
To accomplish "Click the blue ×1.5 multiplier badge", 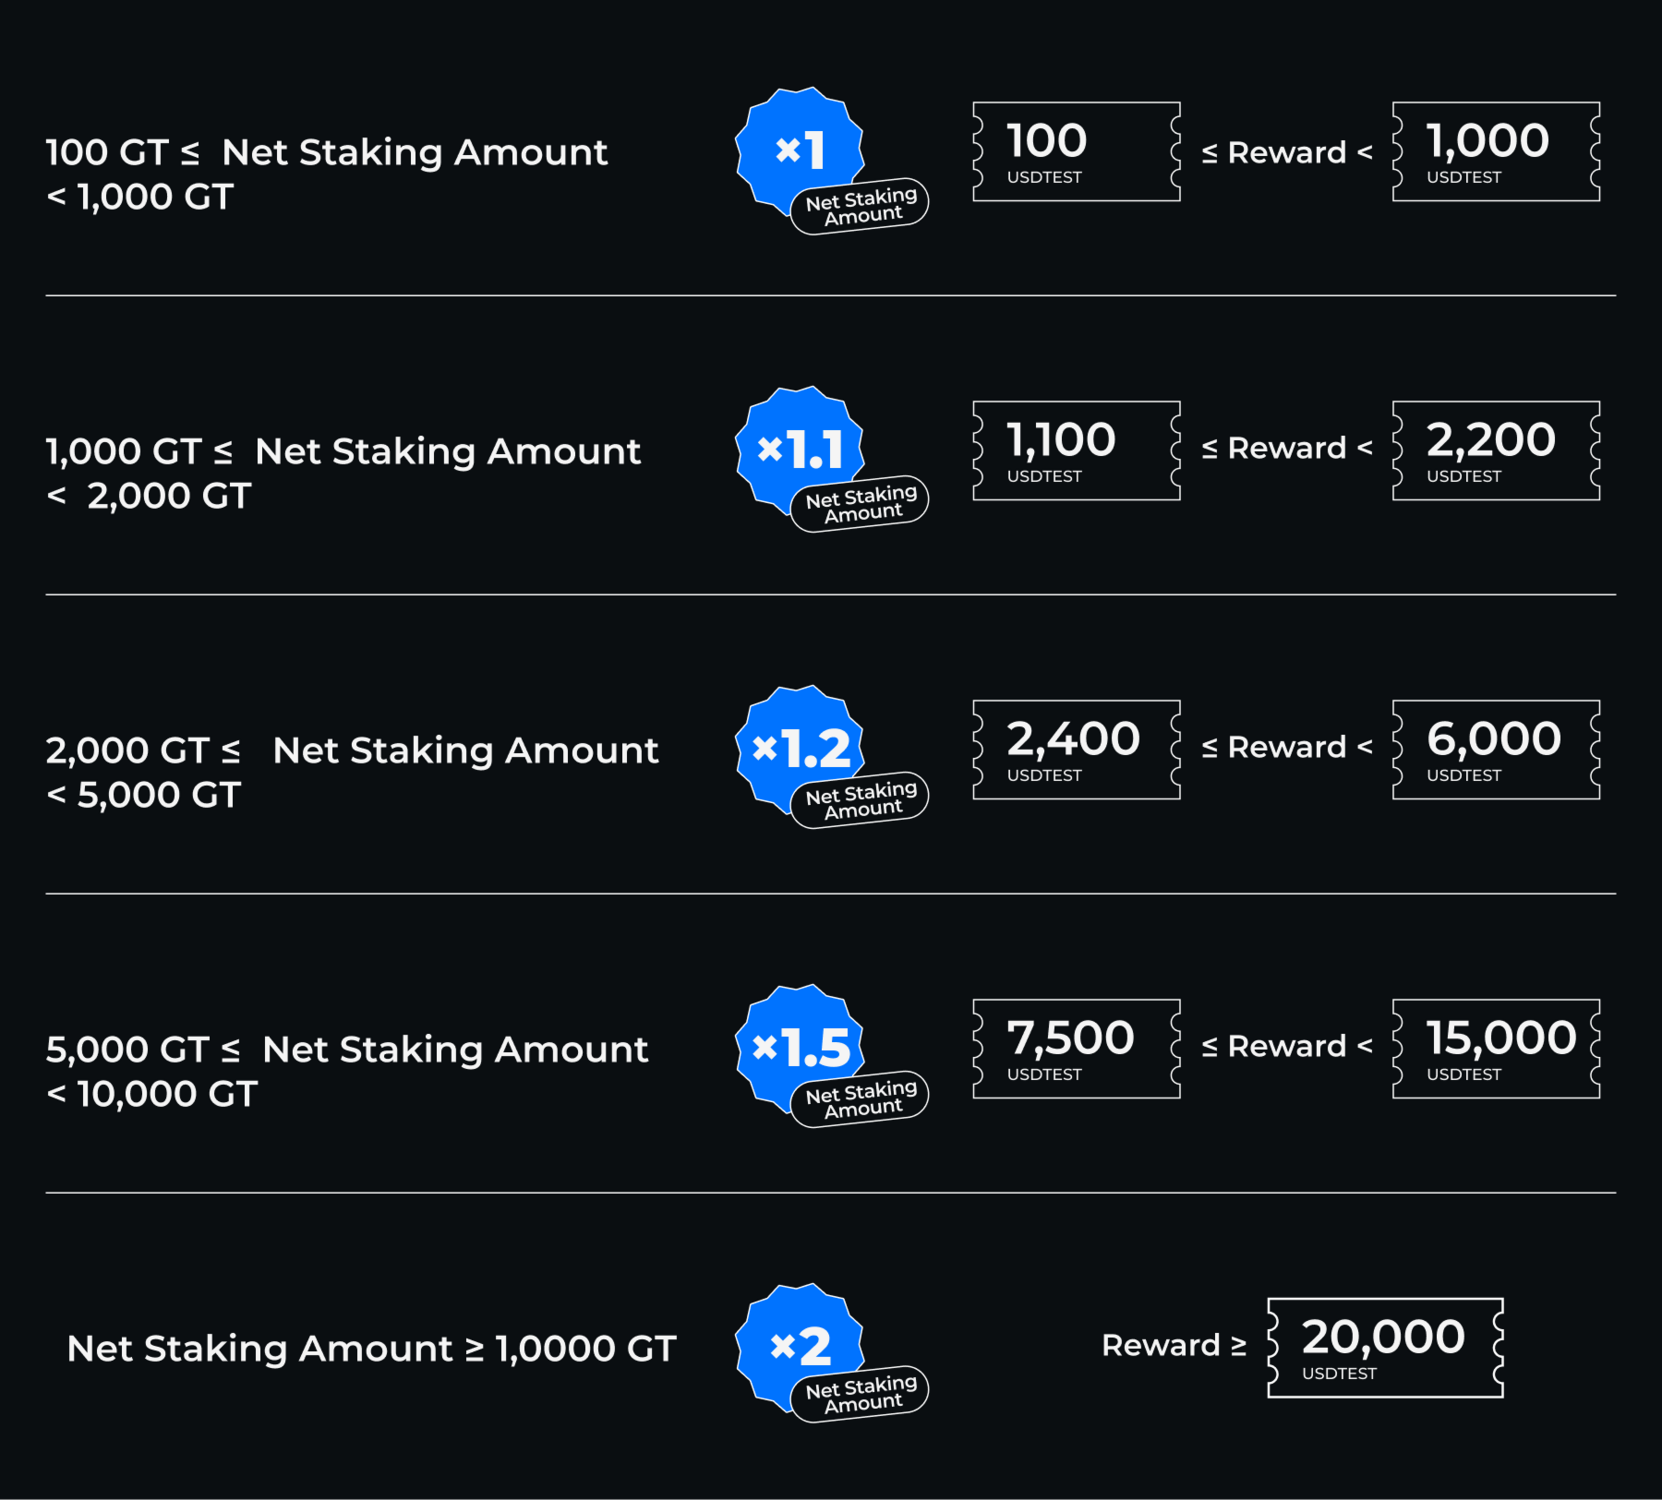I will click(x=800, y=1047).
